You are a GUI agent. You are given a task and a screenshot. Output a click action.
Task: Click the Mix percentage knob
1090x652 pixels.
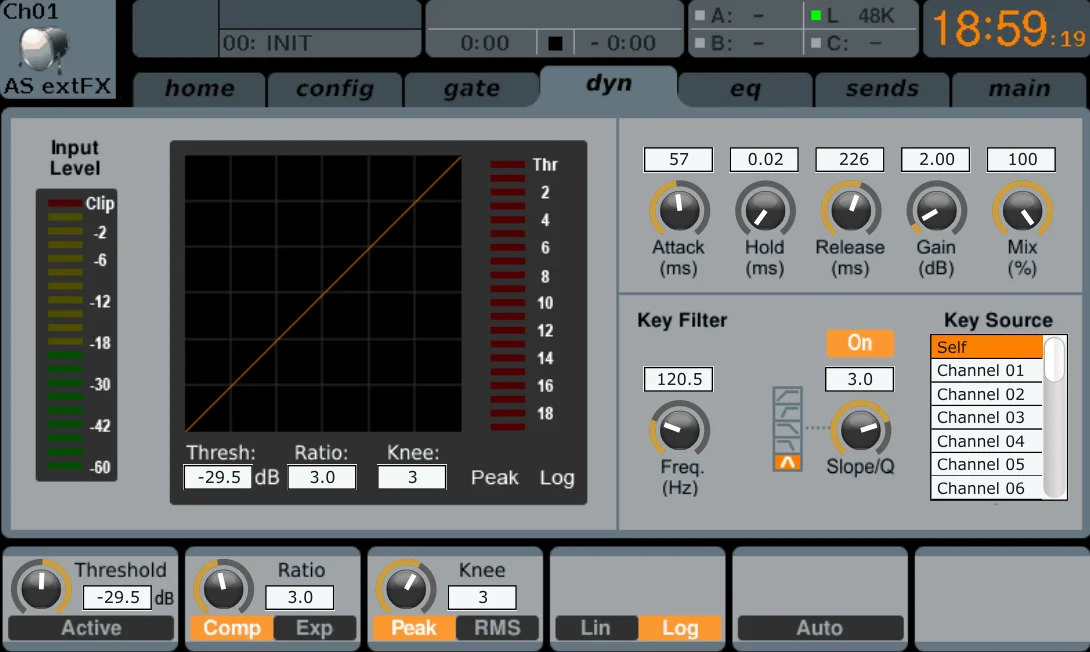click(x=1022, y=209)
